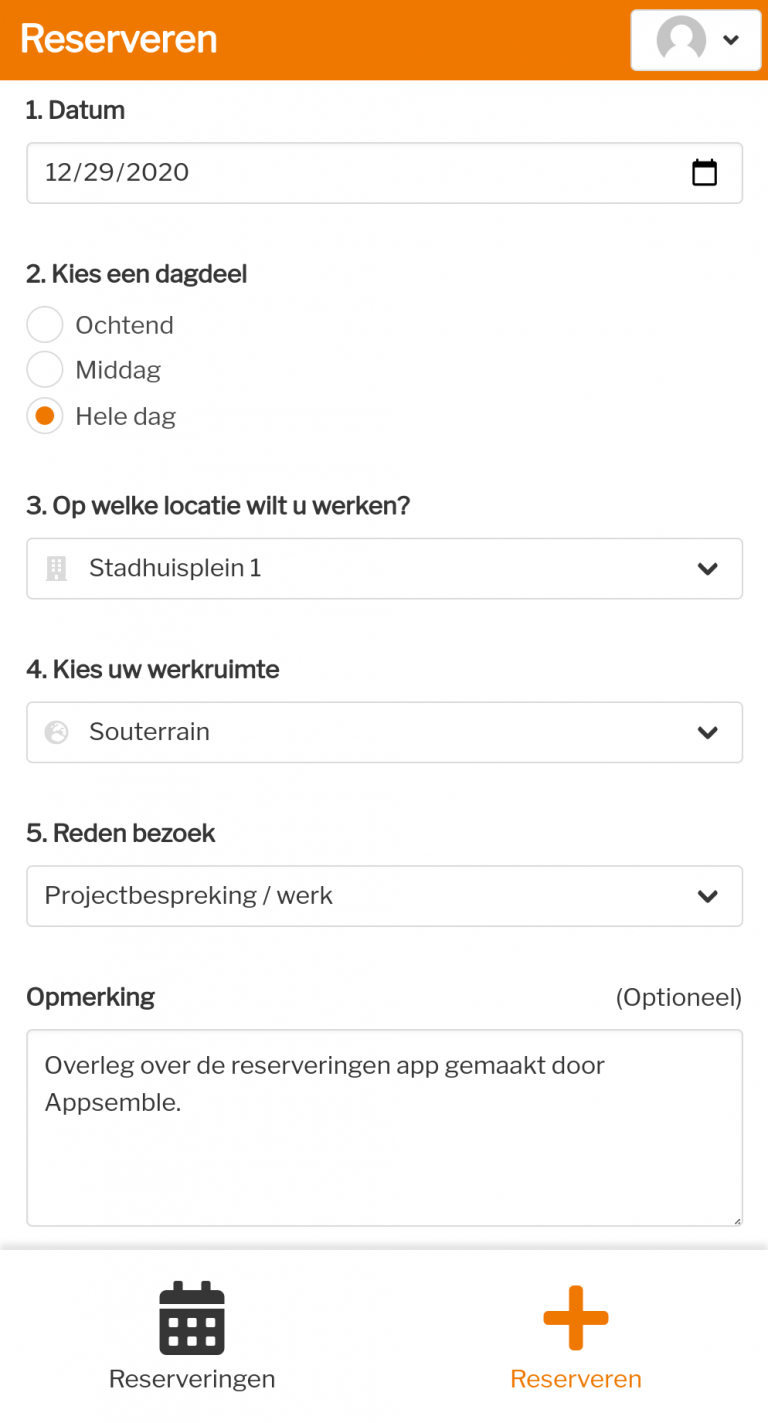Open the user account menu button
This screenshot has width=768, height=1423.
pyautogui.click(x=696, y=40)
